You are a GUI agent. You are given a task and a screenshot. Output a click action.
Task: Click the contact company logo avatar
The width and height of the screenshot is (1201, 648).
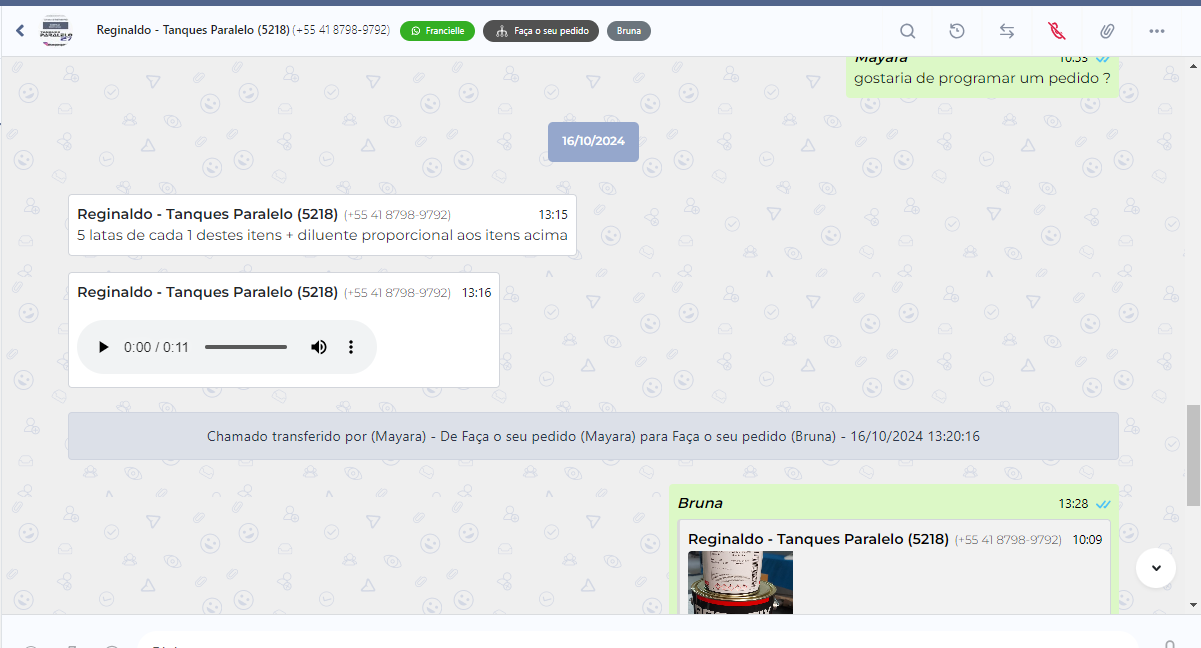coord(56,31)
